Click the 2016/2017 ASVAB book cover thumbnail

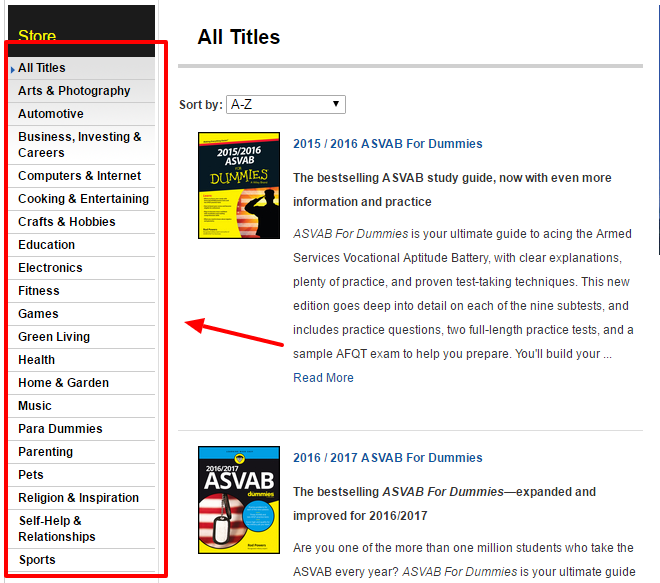click(x=239, y=500)
